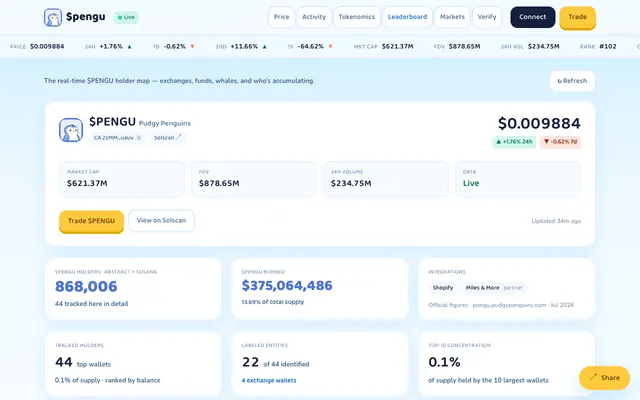This screenshot has height=400, width=640.
Task: Click '44 tracked here in detail' text
Action: pos(91,304)
